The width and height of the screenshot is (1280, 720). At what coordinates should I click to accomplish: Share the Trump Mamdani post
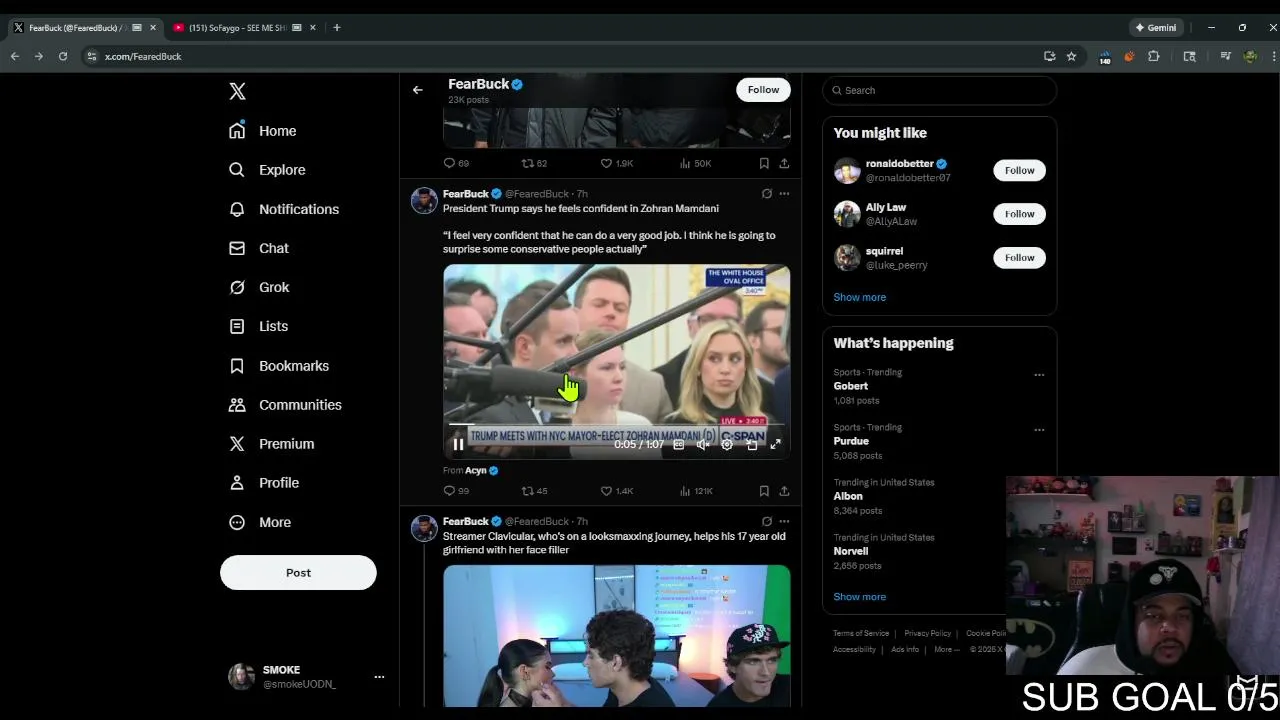pyautogui.click(x=784, y=491)
